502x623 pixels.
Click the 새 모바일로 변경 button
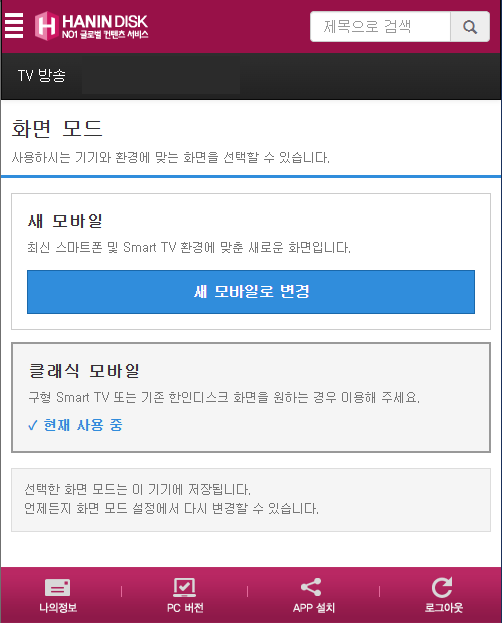251,292
